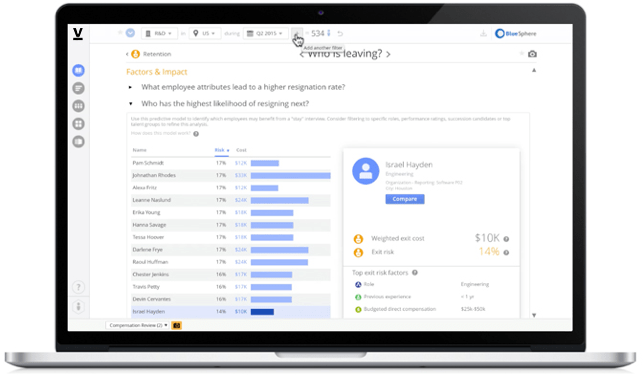Toggle the favorite star near the camera
Viewport: 643px width, 375px height.
coord(521,53)
